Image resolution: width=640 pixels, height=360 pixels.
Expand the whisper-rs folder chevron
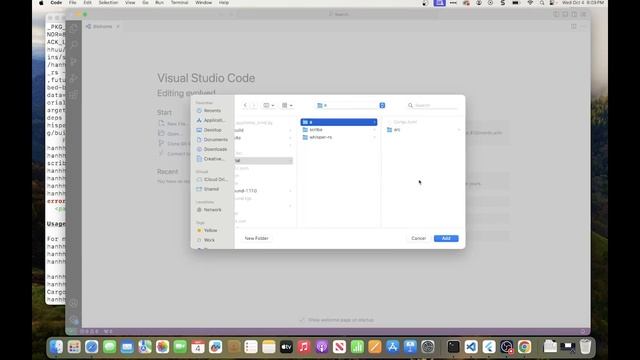tap(374, 138)
